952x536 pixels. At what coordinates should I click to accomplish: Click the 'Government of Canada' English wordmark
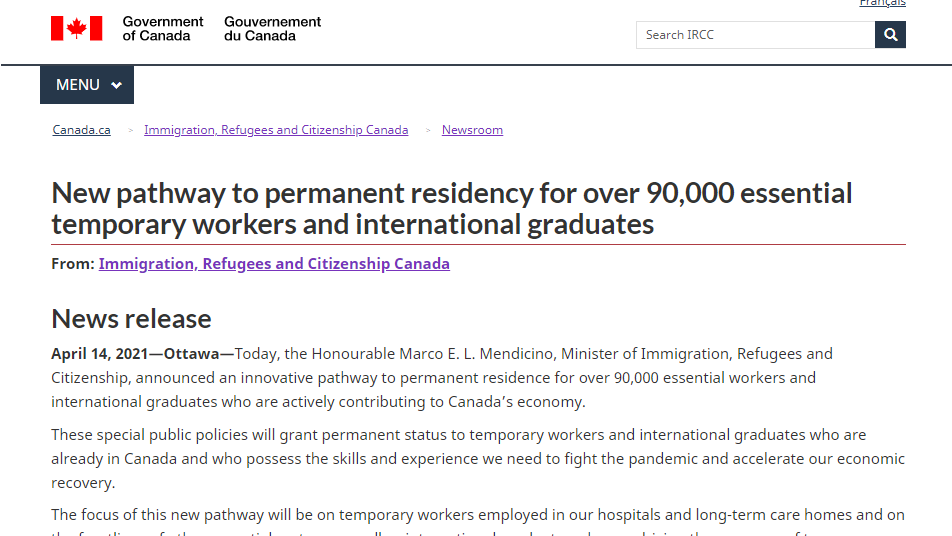pos(163,28)
